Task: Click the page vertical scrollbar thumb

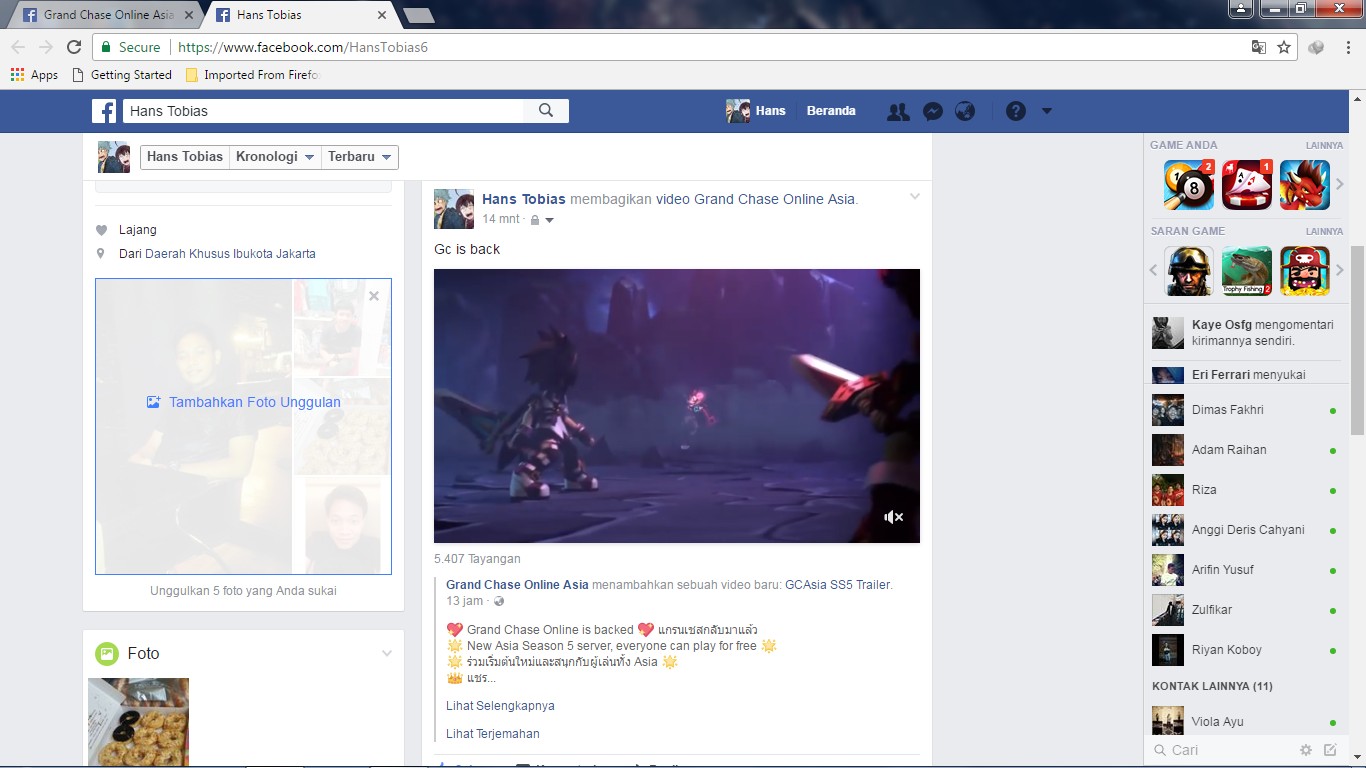Action: (1357, 340)
